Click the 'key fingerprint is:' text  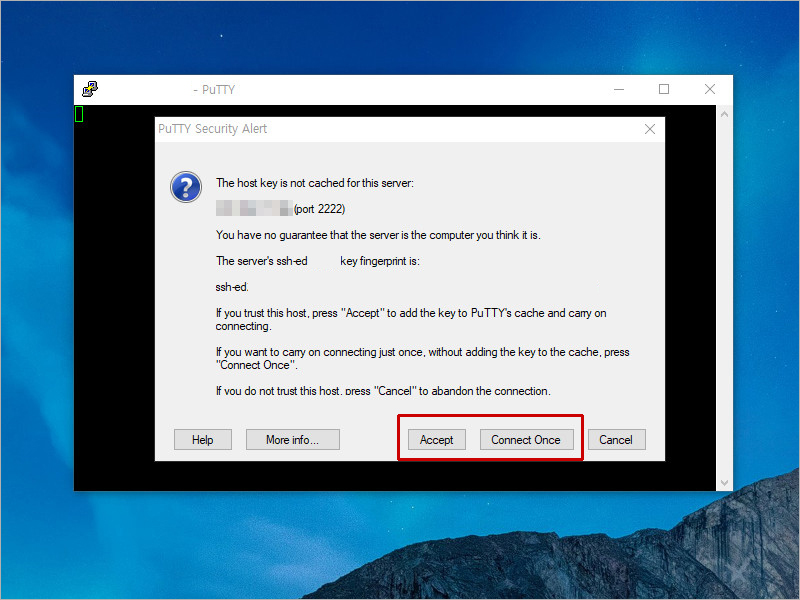[380, 261]
